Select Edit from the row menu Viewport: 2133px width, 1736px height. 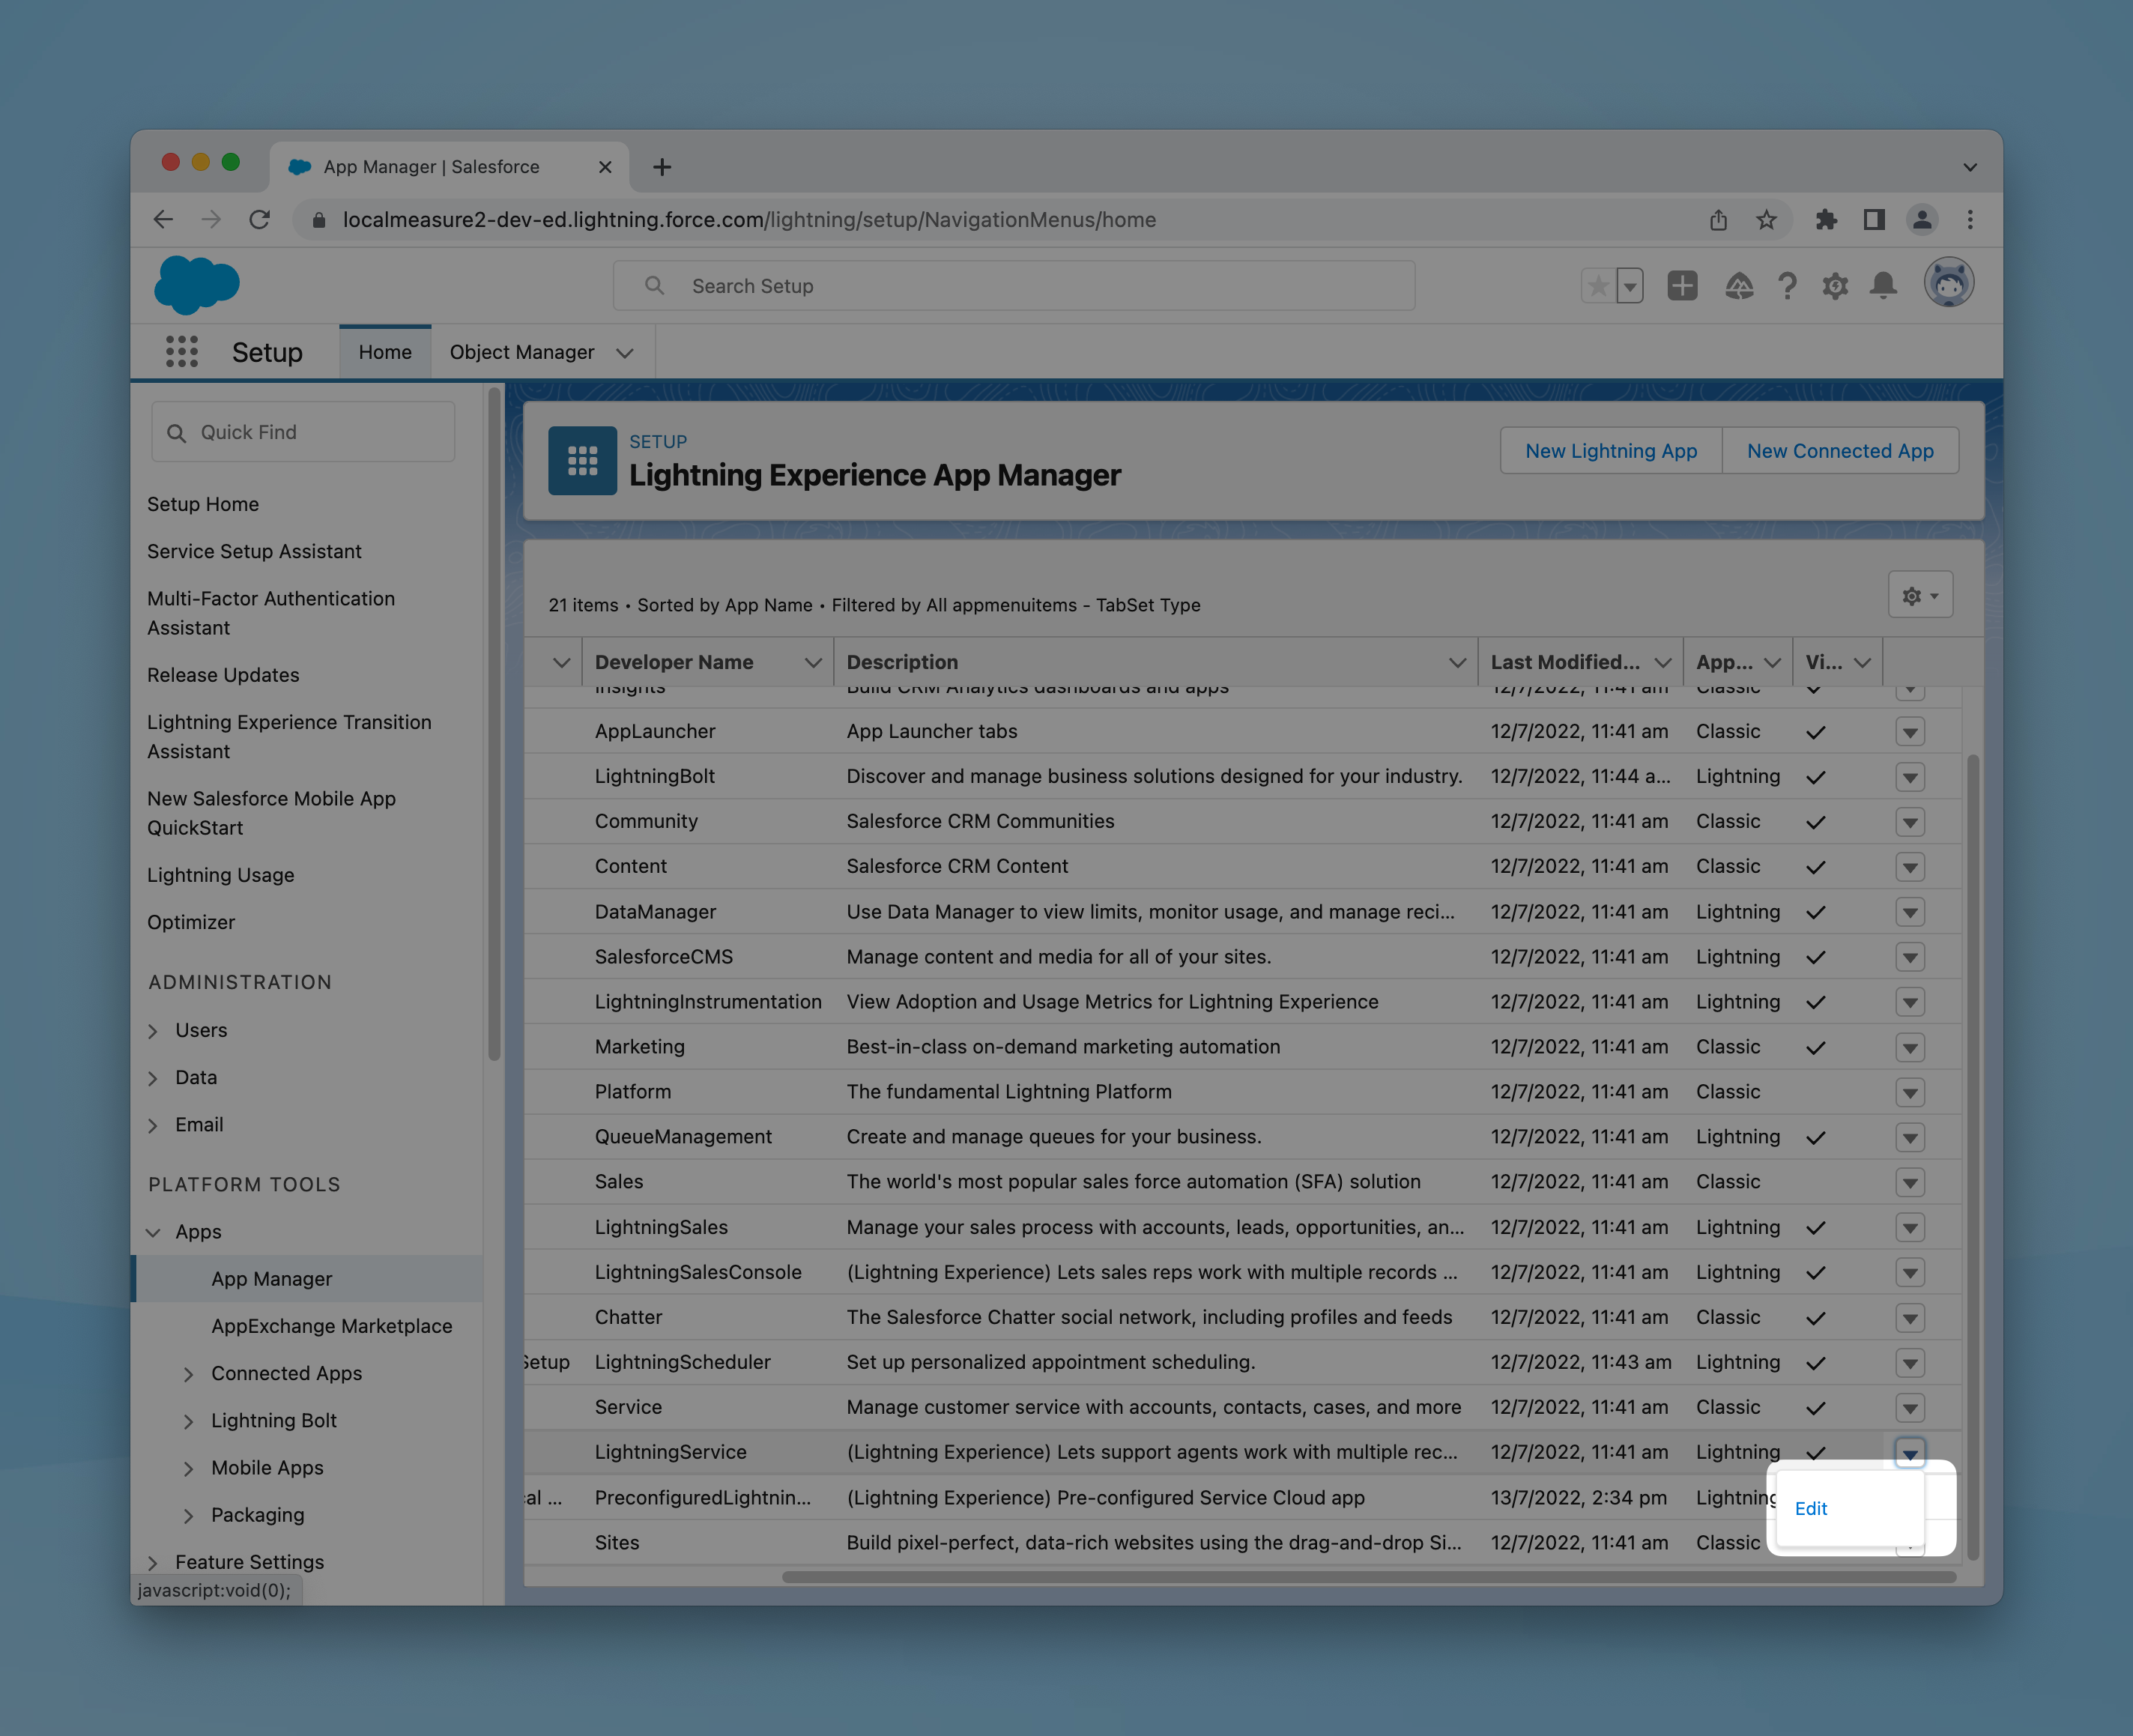(x=1810, y=1508)
